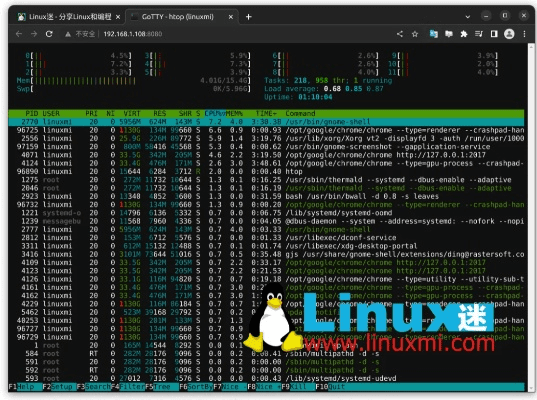Open the Chrome three-dot menu
The image size is (537, 400).
point(524,34)
